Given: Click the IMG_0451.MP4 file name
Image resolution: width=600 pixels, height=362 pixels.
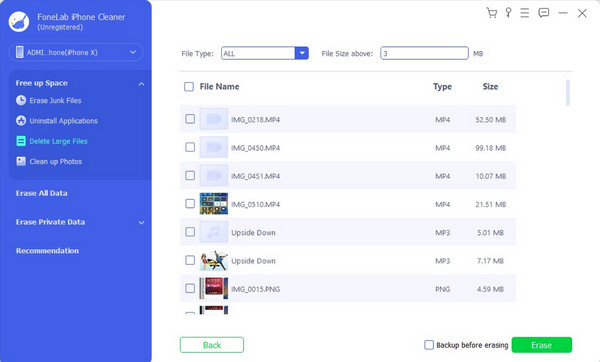Looking at the screenshot, I should [x=255, y=176].
